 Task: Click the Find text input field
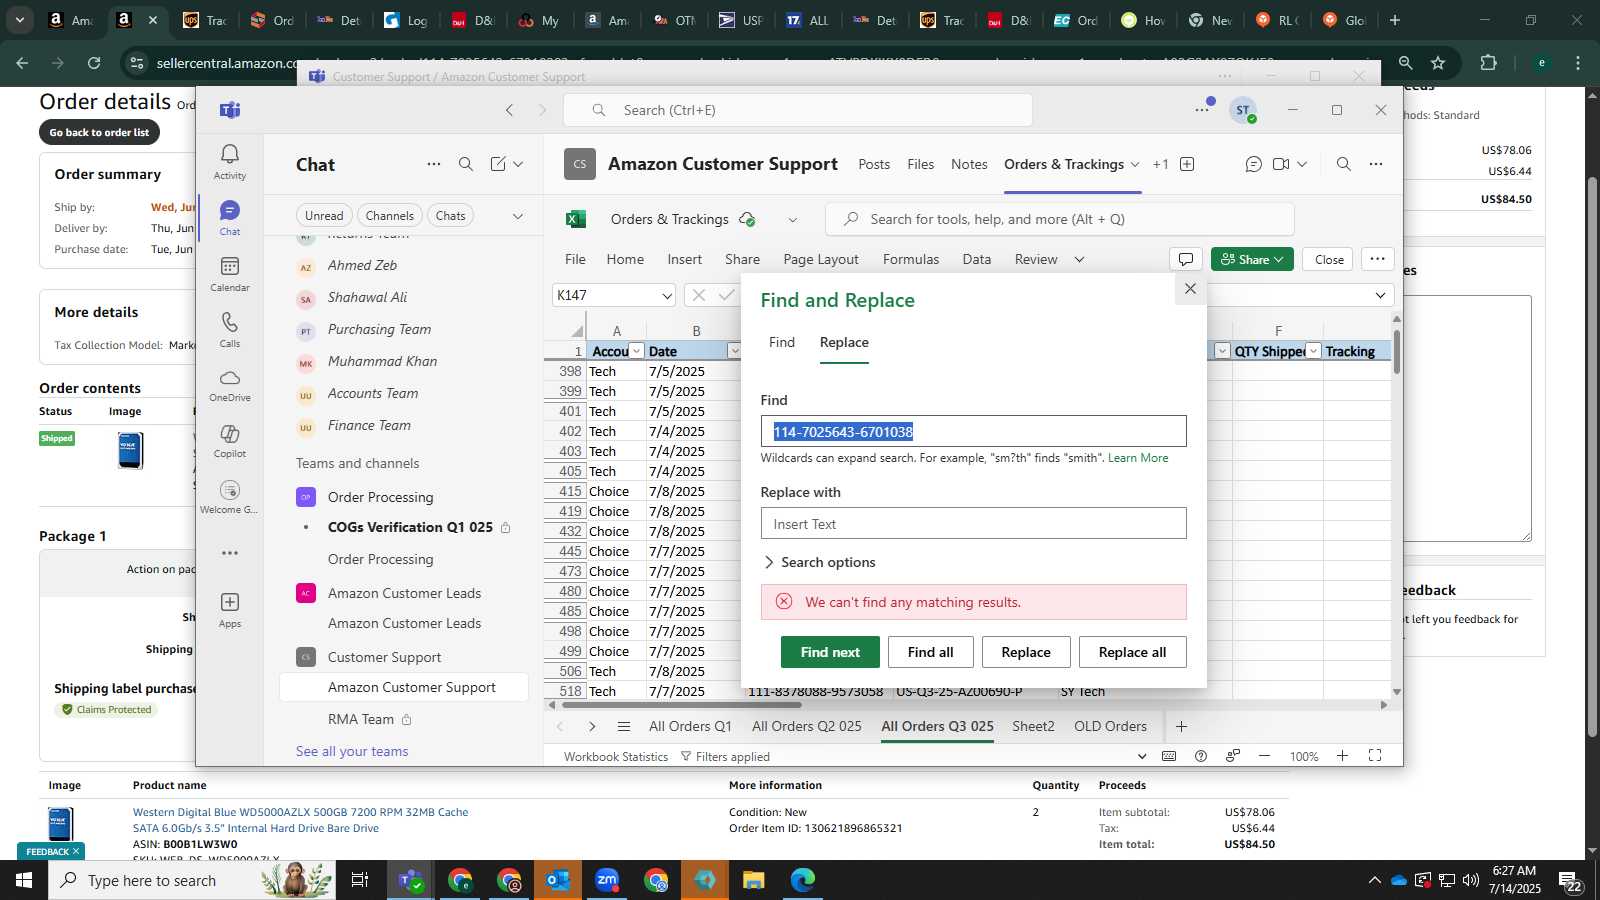[x=973, y=432]
